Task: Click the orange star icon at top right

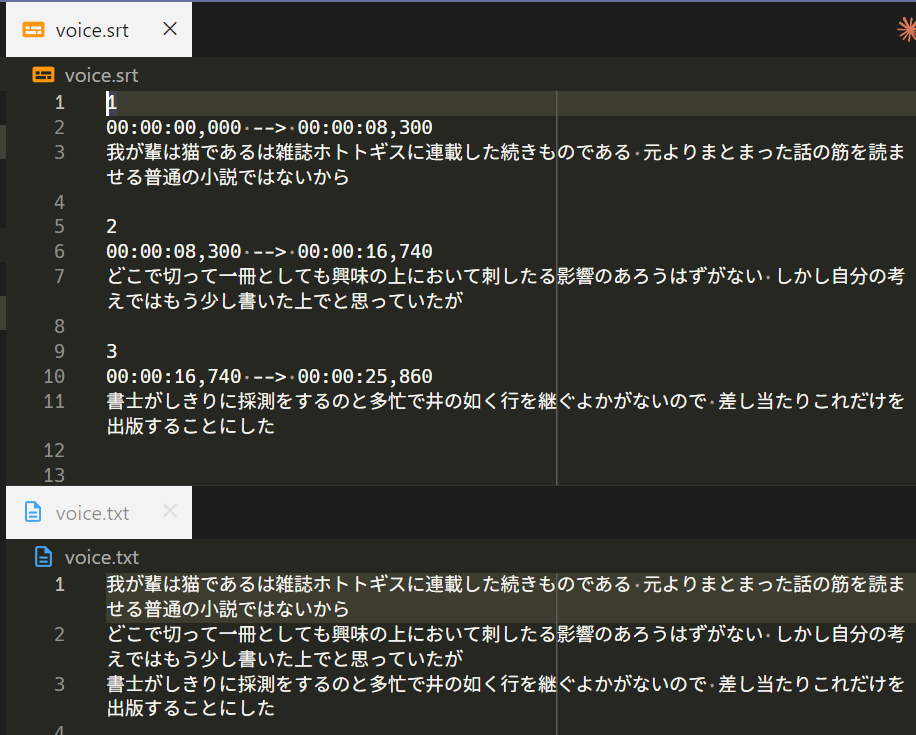Action: (906, 30)
